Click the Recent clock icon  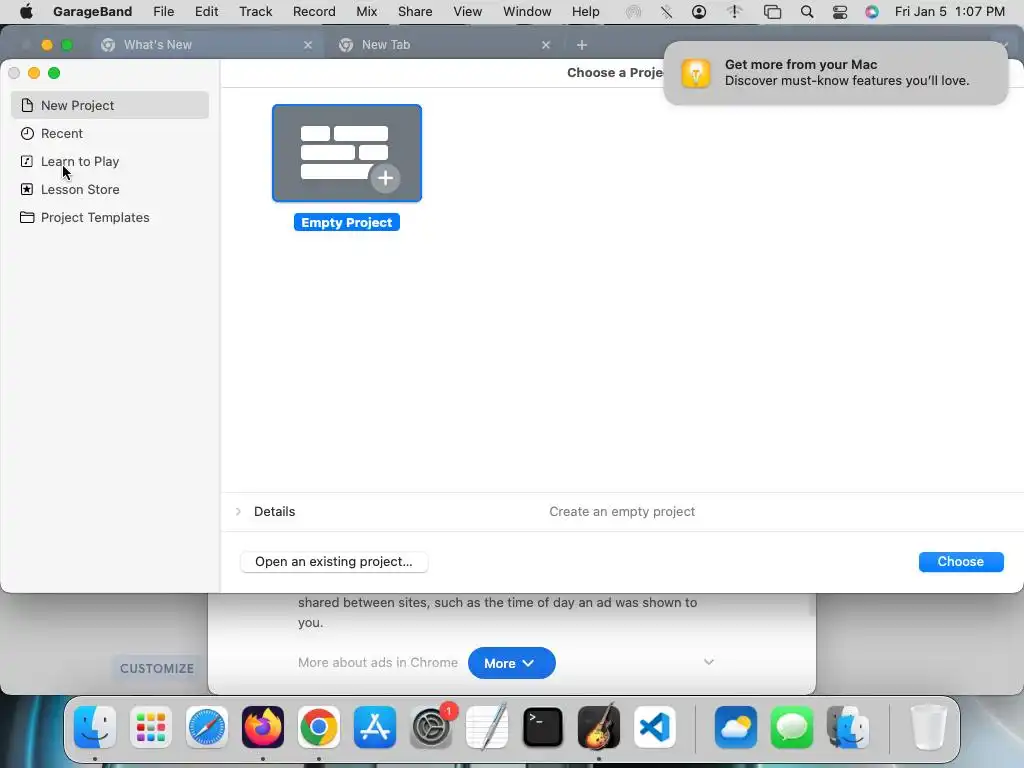click(27, 133)
